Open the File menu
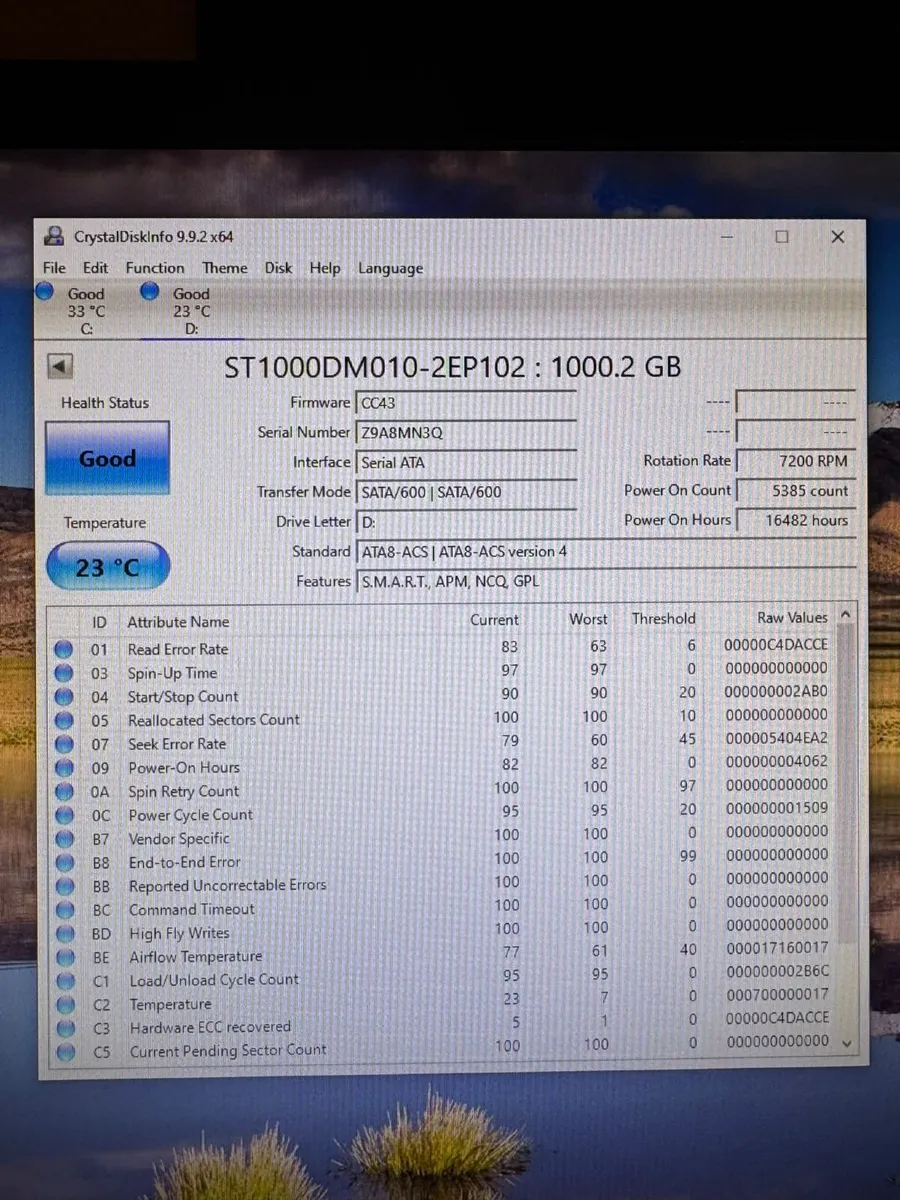 point(54,268)
